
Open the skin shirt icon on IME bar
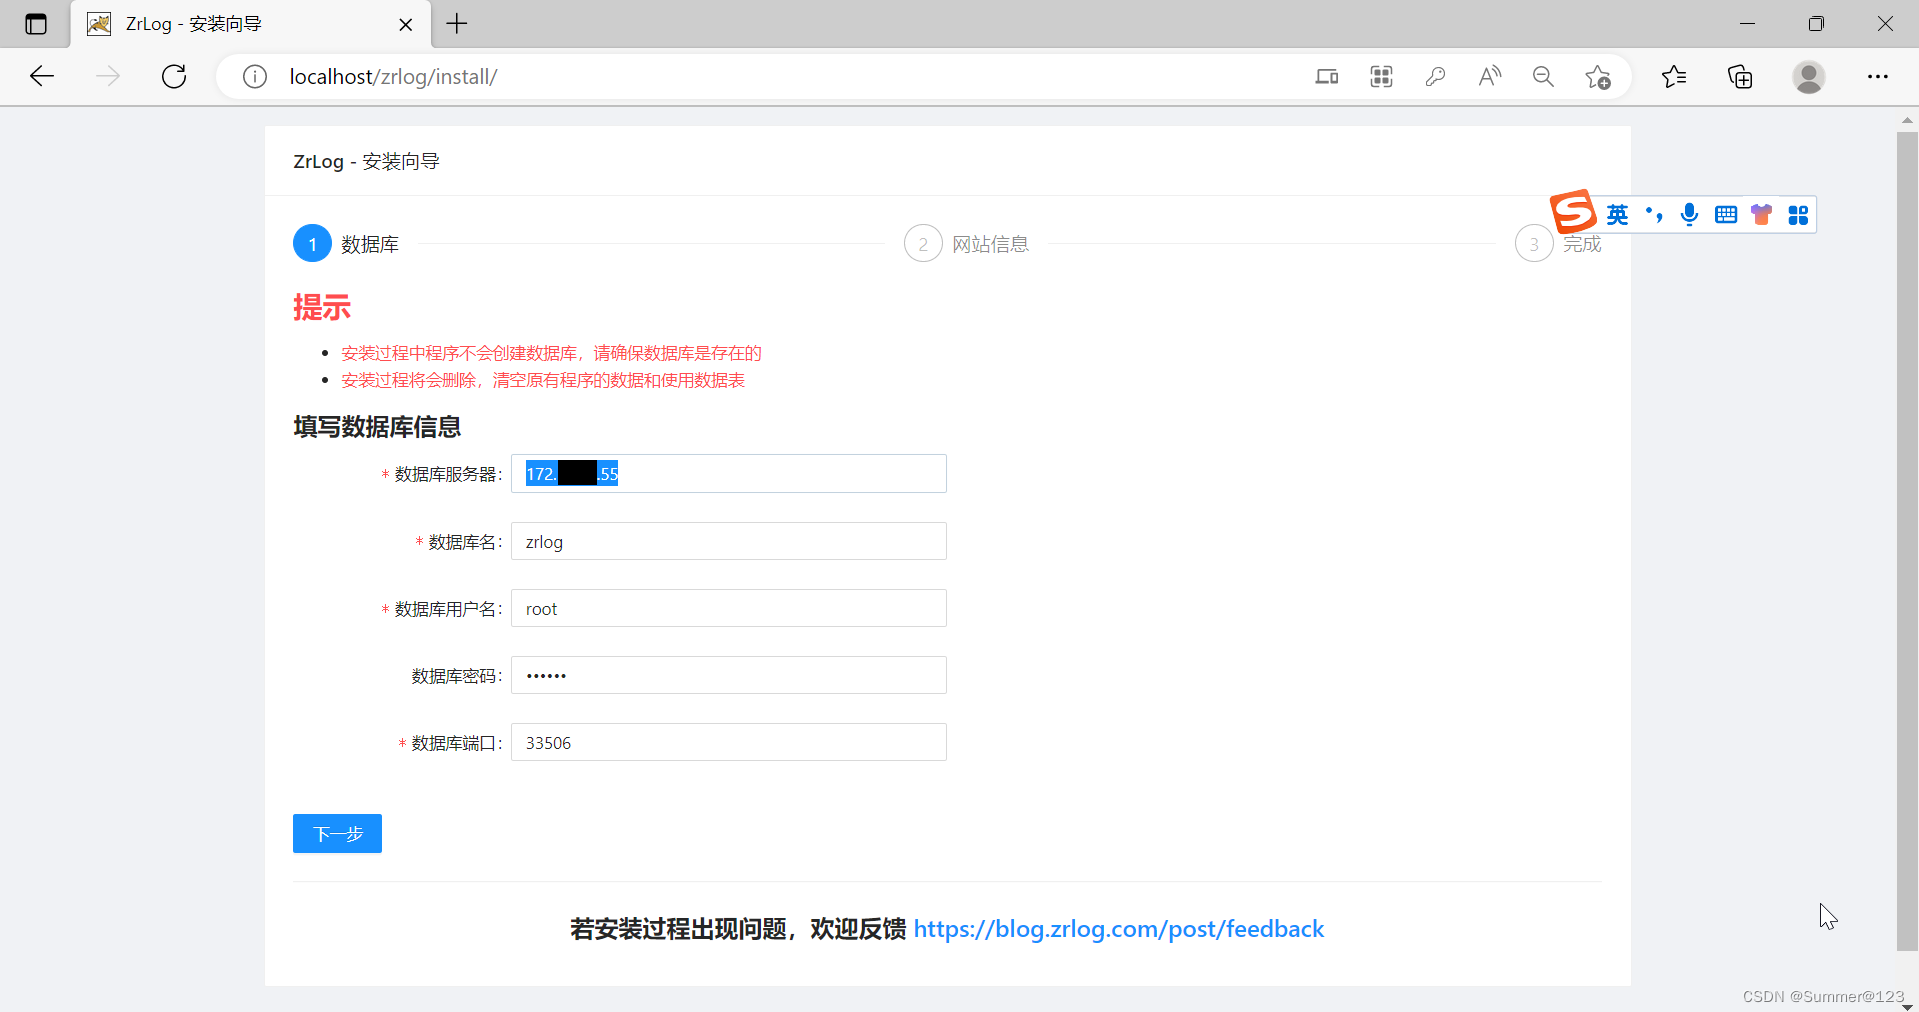coord(1761,215)
